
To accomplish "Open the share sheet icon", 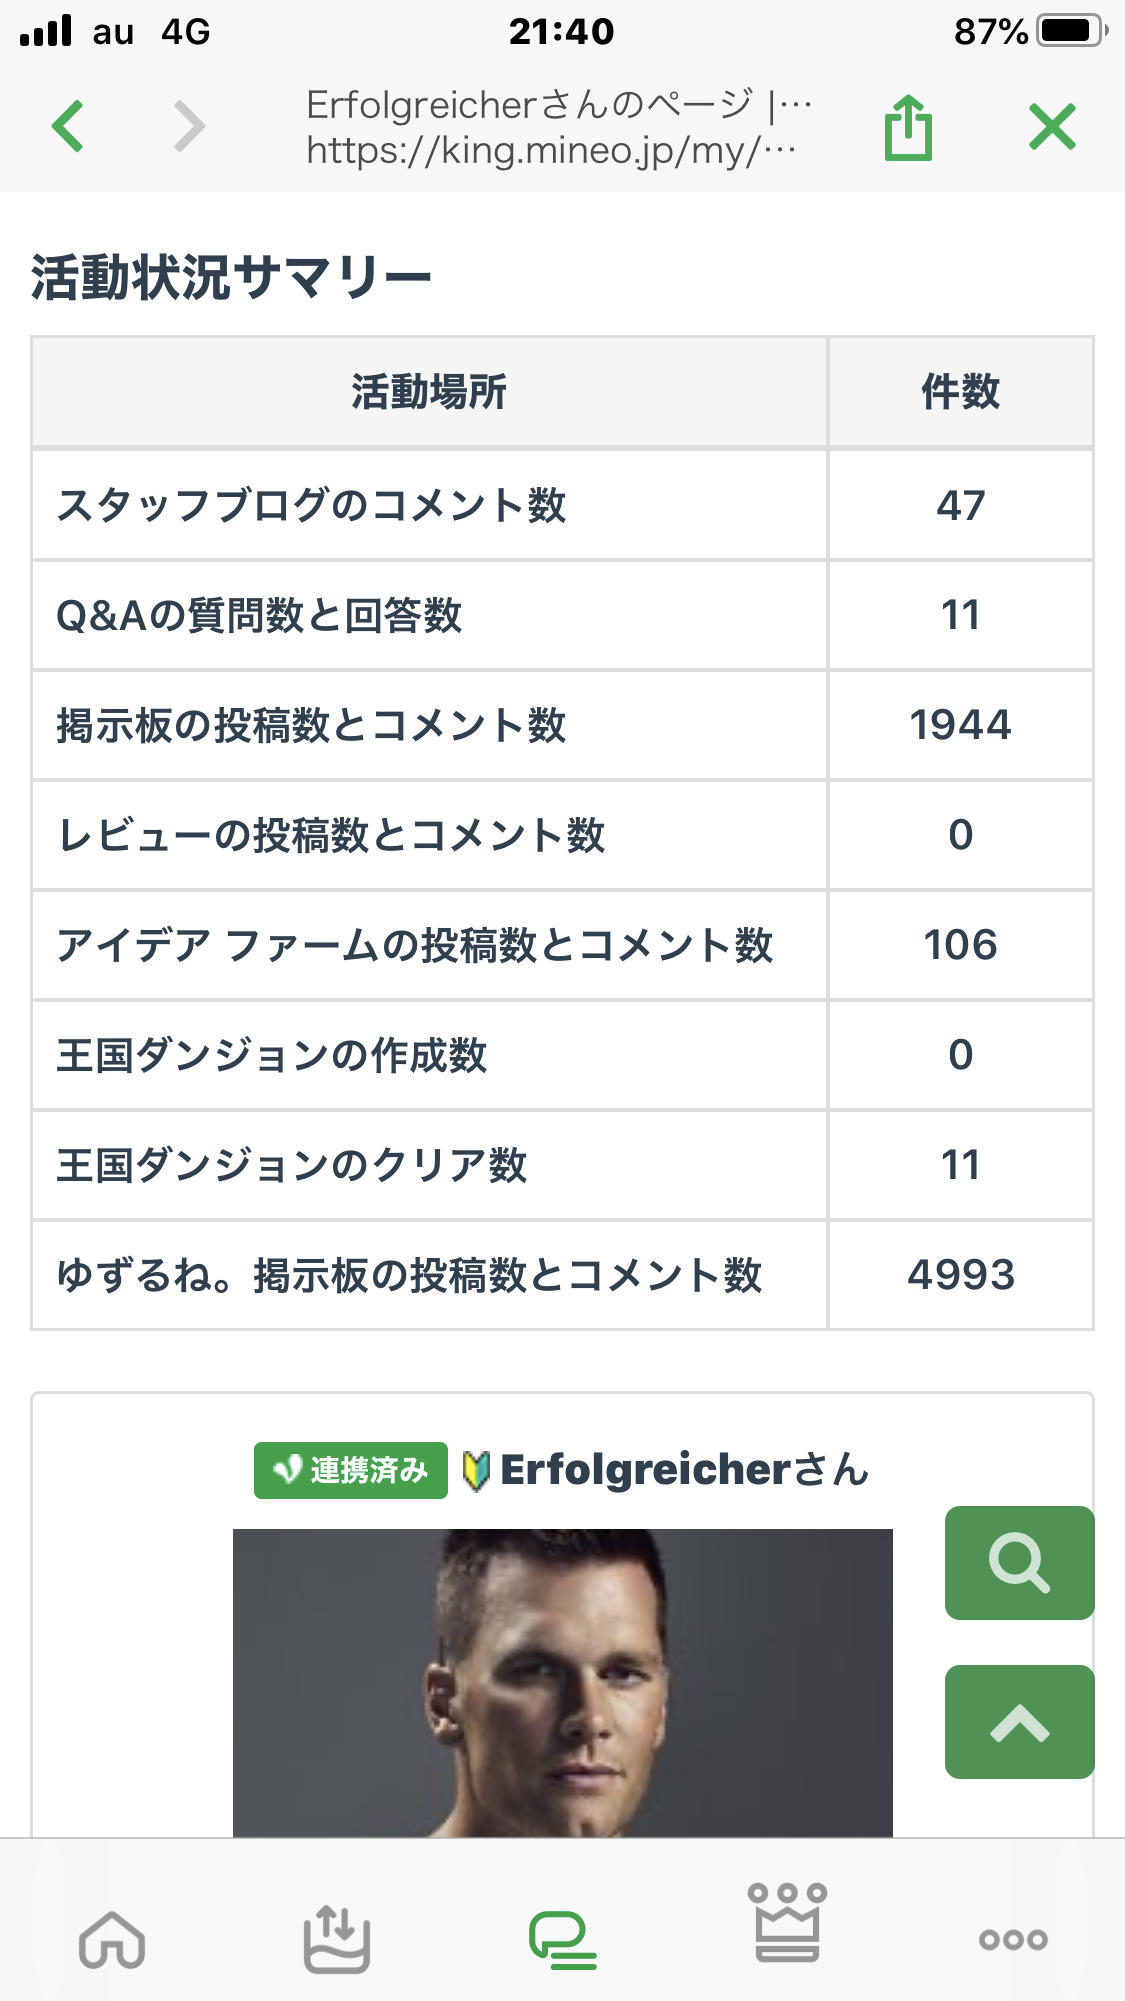I will tap(908, 127).
